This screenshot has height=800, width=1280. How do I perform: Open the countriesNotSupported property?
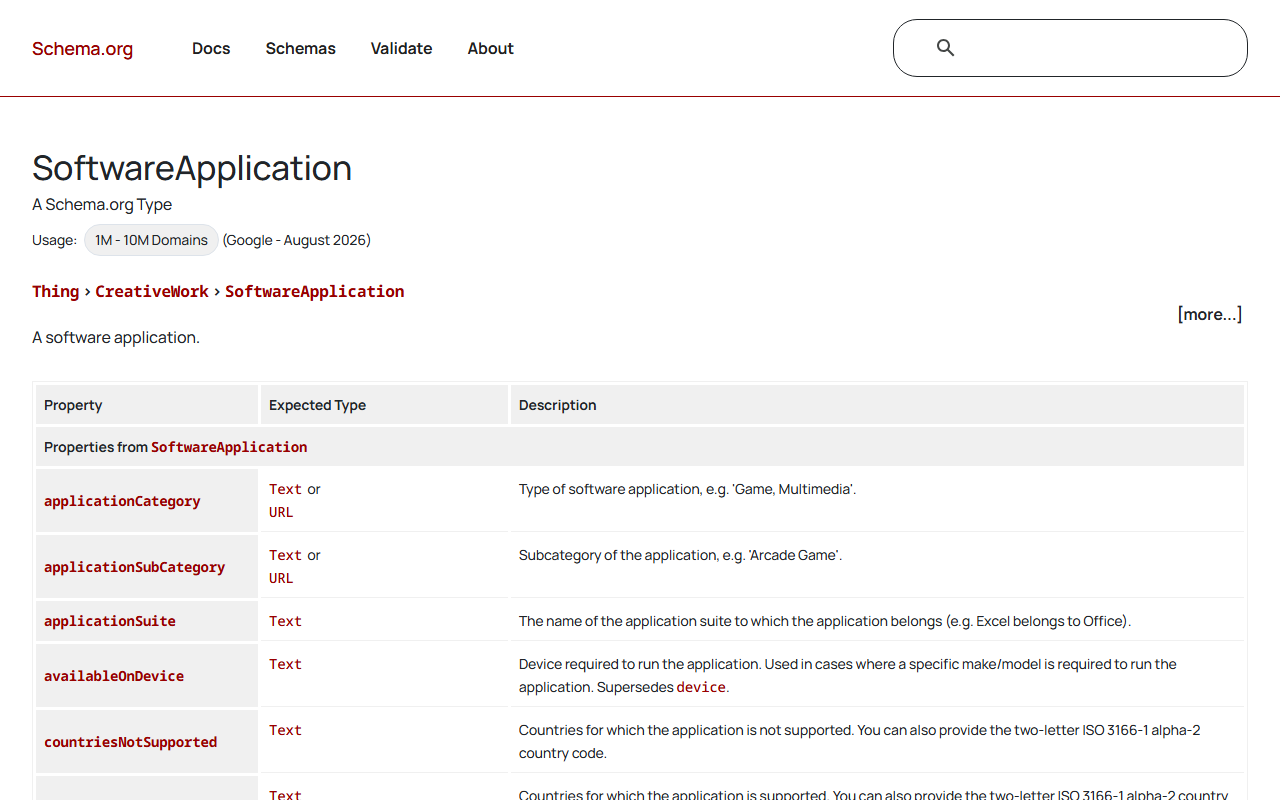[x=130, y=742]
